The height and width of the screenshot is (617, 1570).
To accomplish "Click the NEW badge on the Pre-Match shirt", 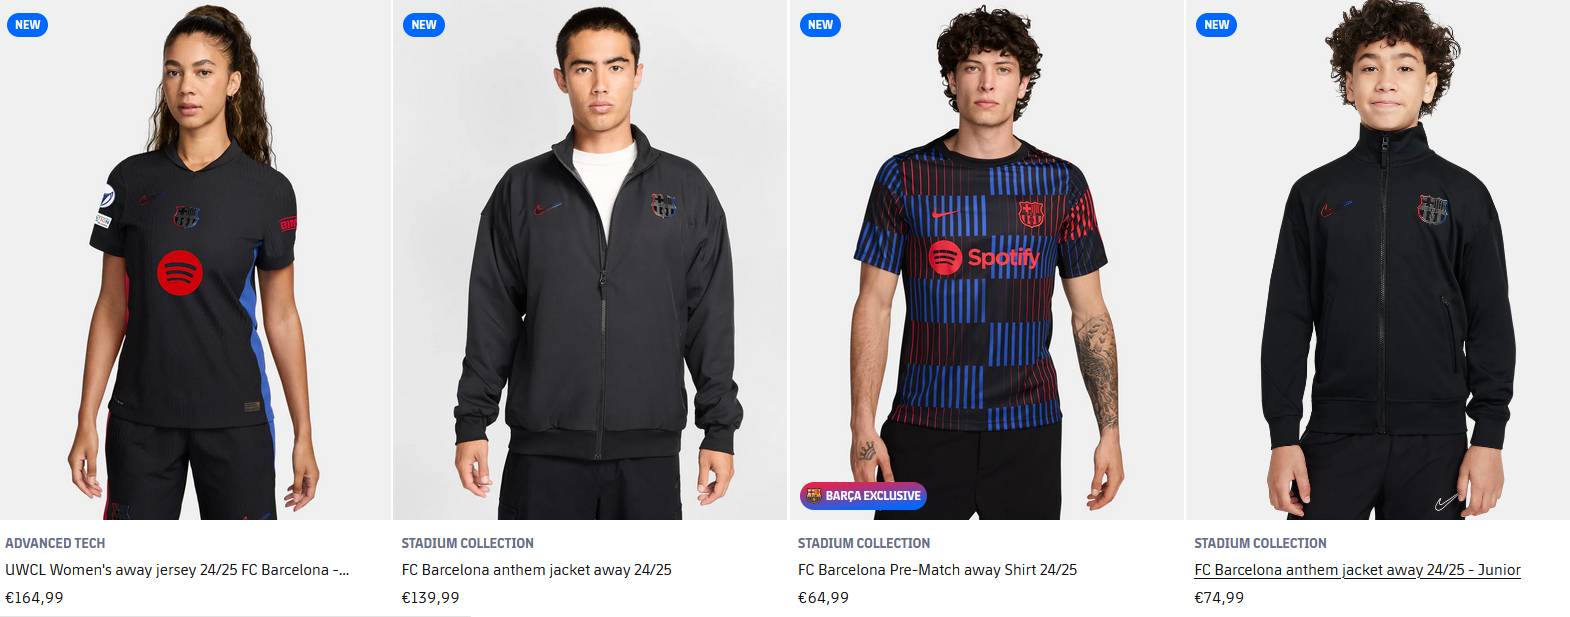I will [x=820, y=25].
